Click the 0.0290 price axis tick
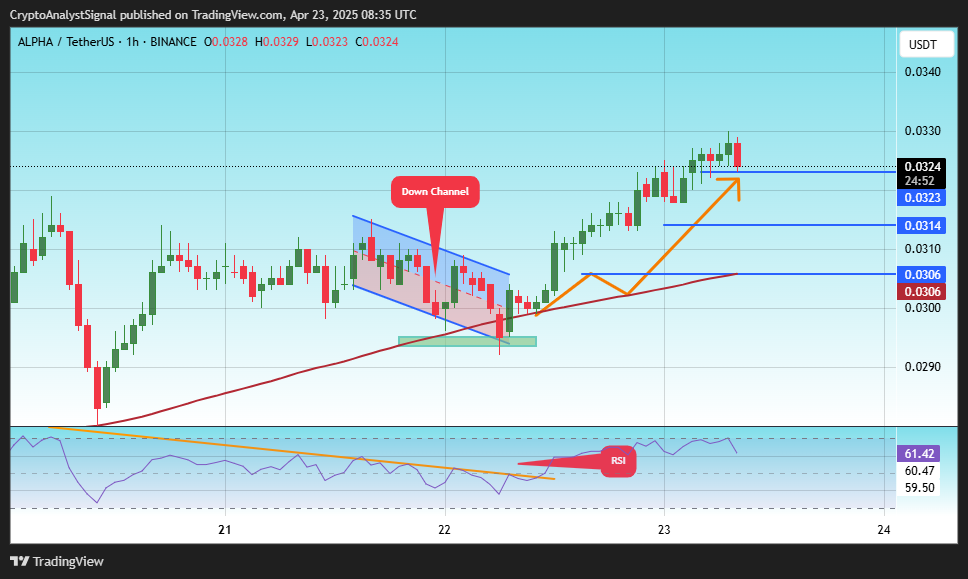The width and height of the screenshot is (968, 579). coord(922,367)
